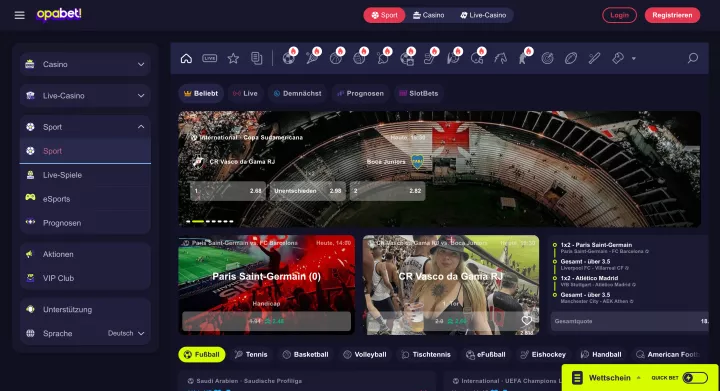Viewport: 720px width, 391px height.
Task: Expand the Casino sidebar section
Action: (x=85, y=64)
